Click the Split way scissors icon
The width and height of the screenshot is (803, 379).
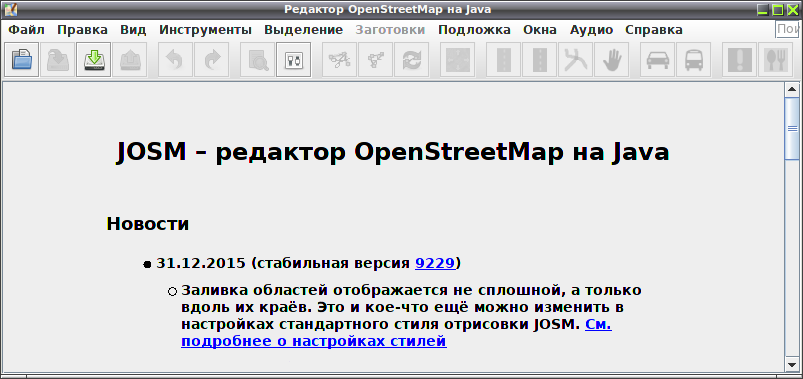[x=339, y=59]
